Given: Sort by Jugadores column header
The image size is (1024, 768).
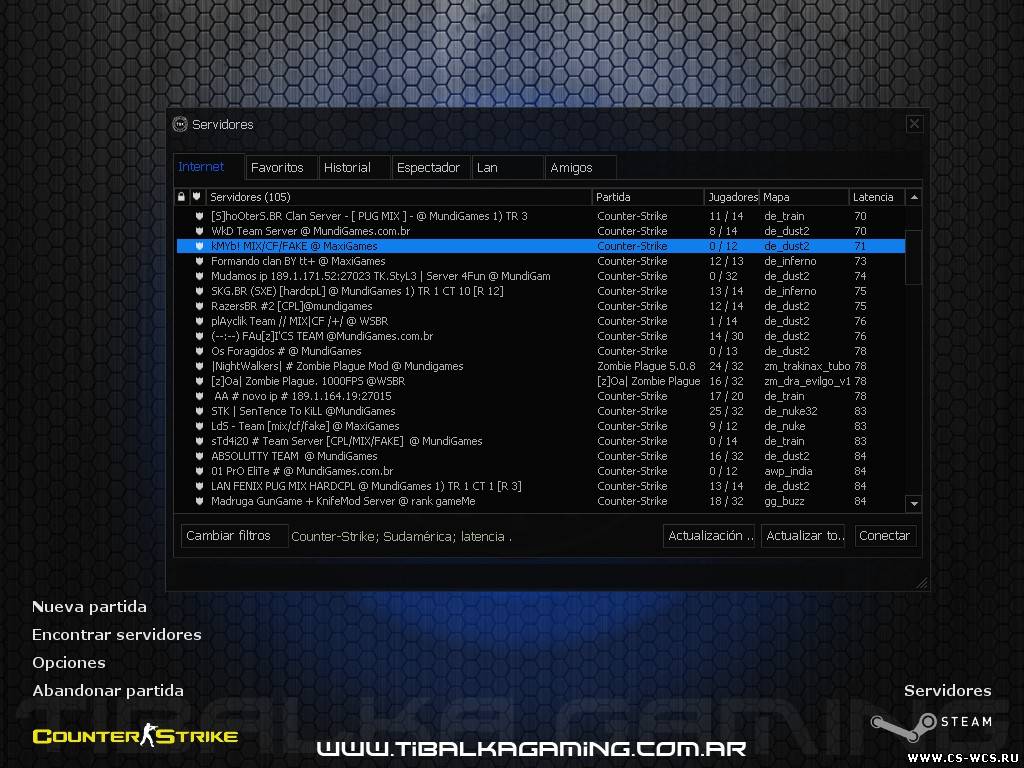Looking at the screenshot, I should point(732,197).
